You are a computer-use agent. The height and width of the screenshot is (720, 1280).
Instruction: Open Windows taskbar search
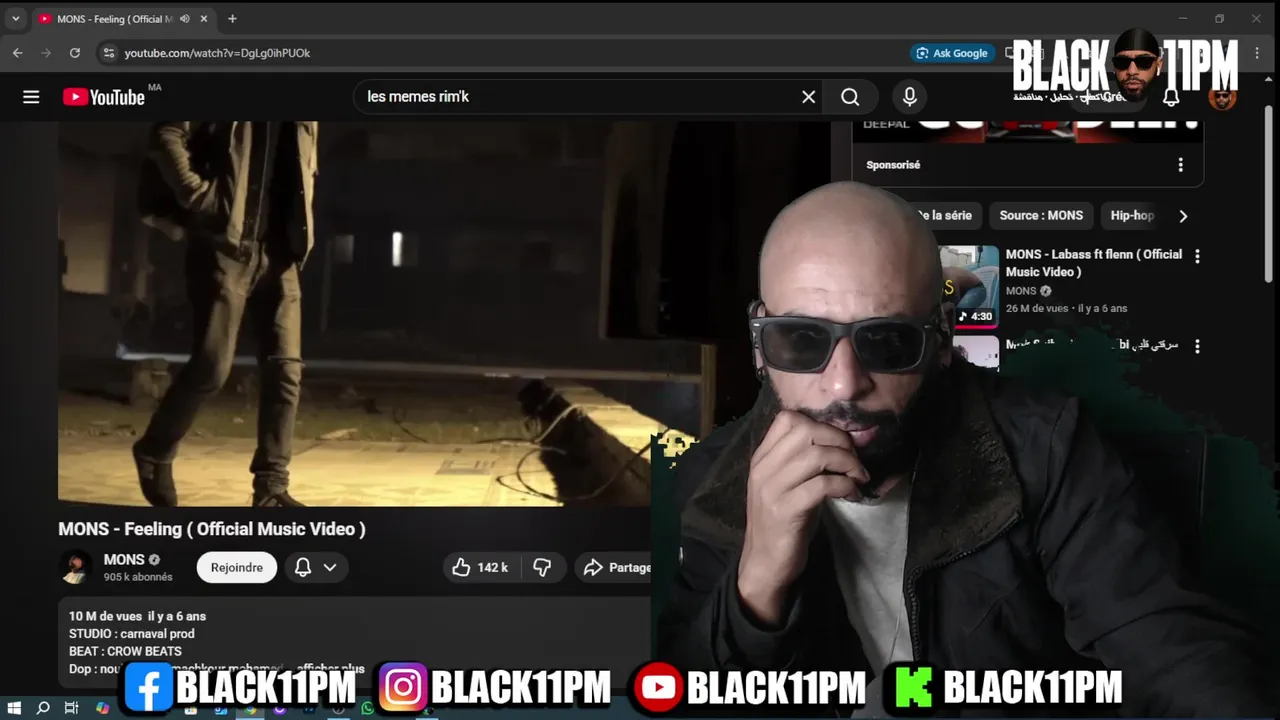(x=43, y=708)
